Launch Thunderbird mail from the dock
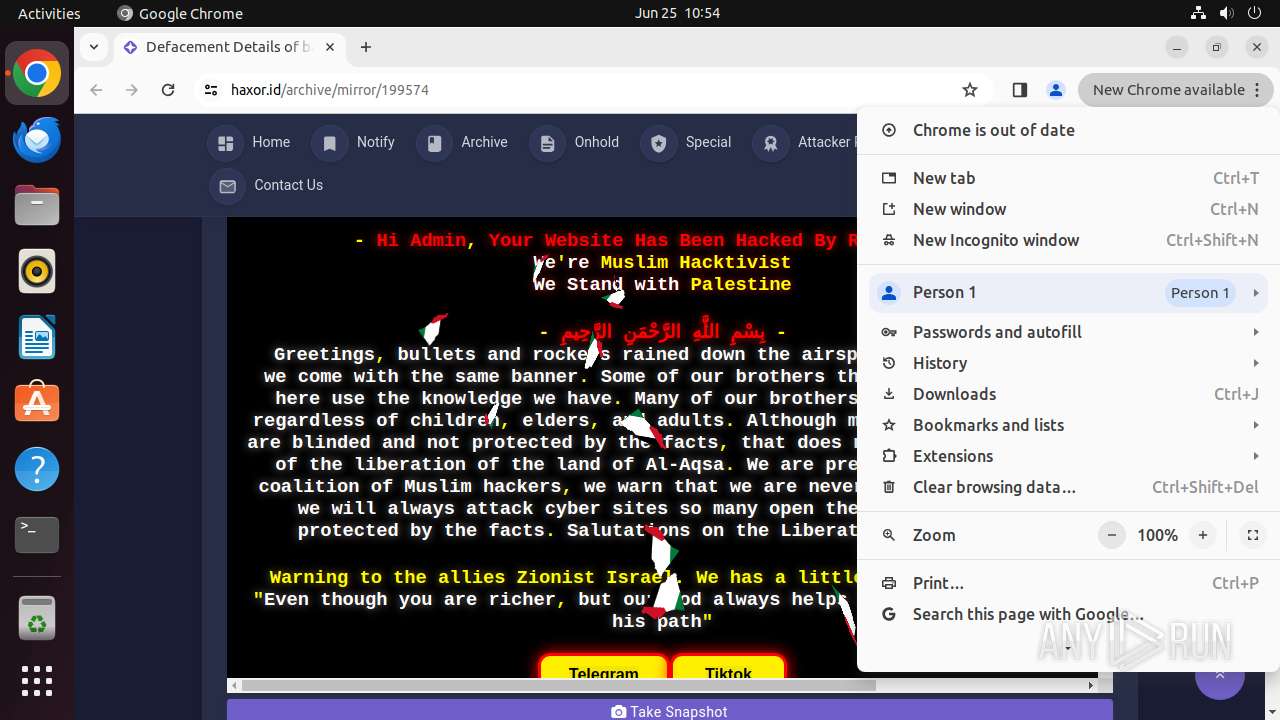Image resolution: width=1280 pixels, height=720 pixels. coord(37,140)
